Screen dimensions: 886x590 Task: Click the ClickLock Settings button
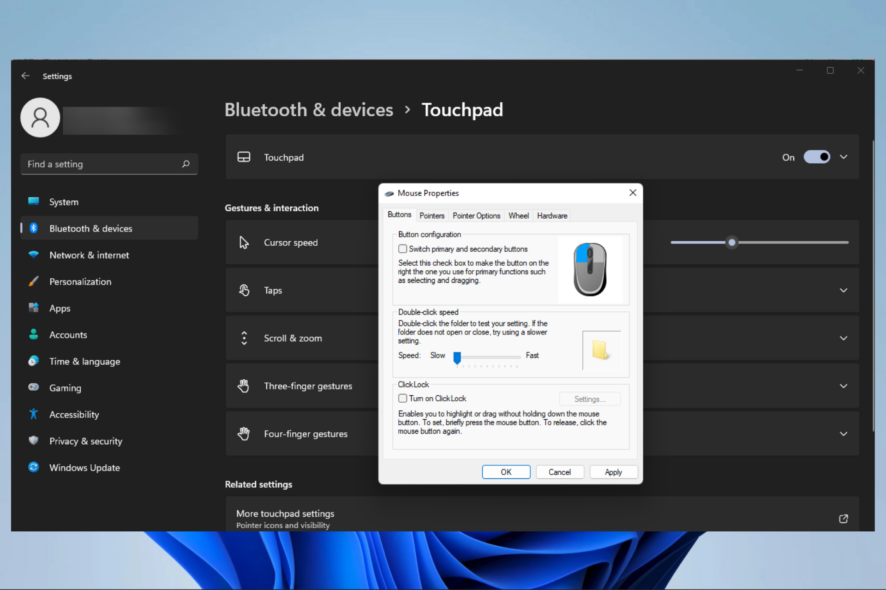(589, 399)
